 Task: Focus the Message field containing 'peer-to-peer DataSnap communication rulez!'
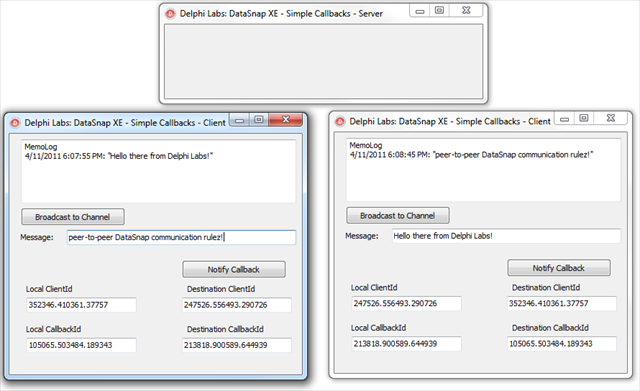181,238
